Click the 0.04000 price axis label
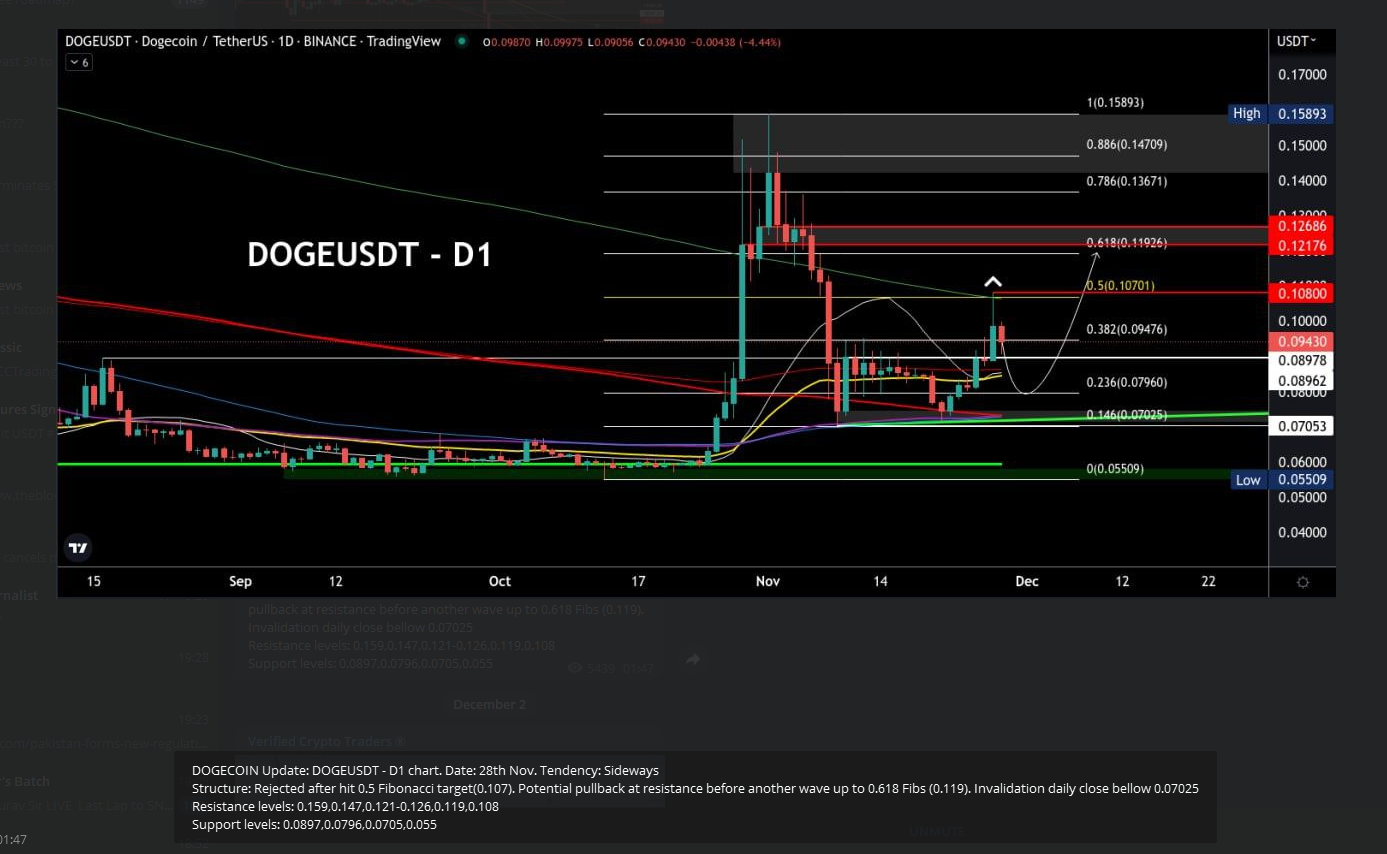Image resolution: width=1387 pixels, height=854 pixels. point(1302,532)
